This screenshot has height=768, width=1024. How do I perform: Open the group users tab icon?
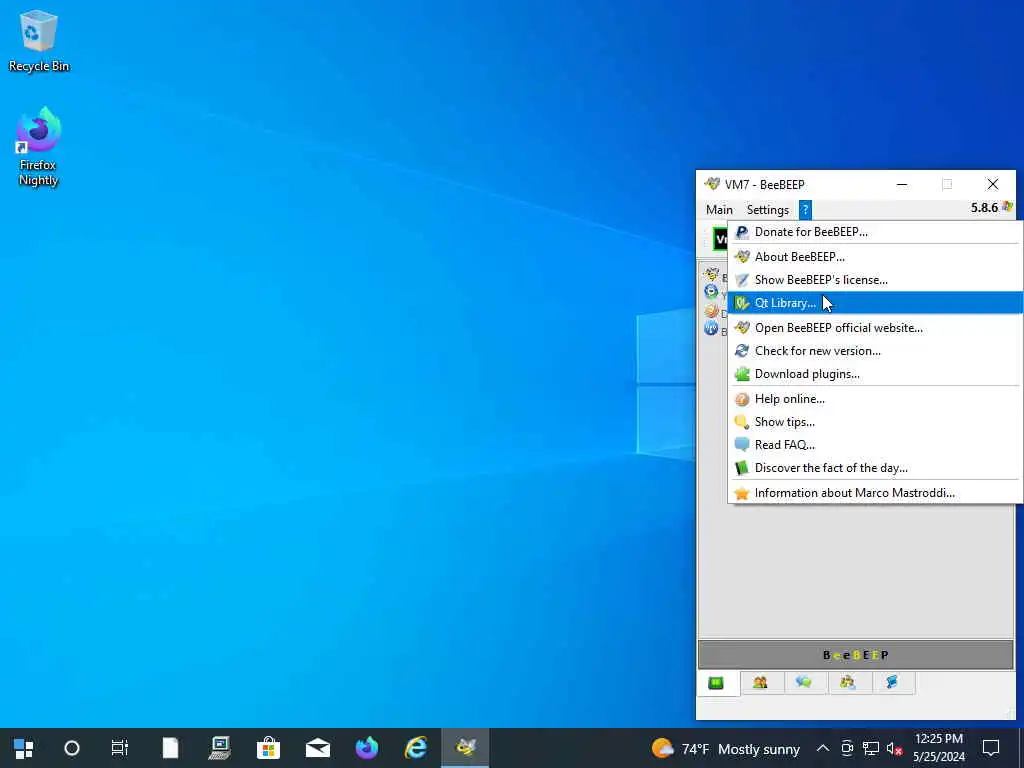coord(848,682)
